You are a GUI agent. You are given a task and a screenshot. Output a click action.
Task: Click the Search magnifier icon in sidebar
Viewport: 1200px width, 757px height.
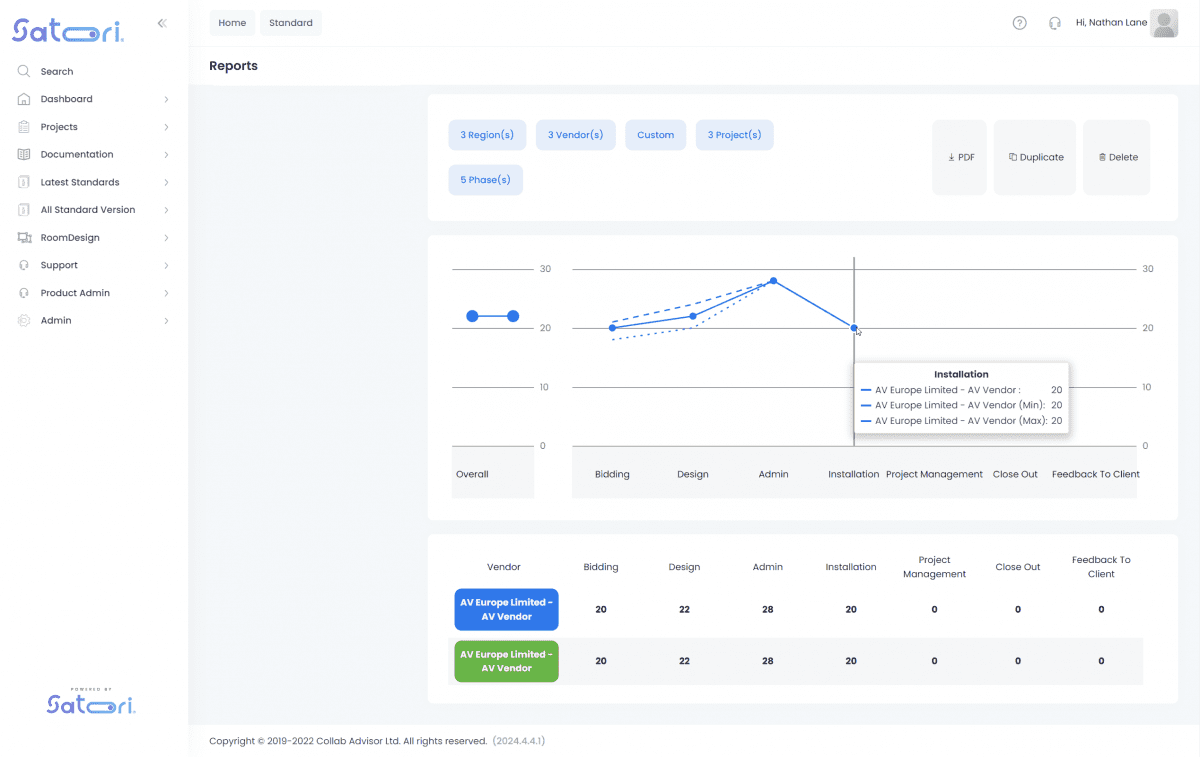tap(24, 71)
